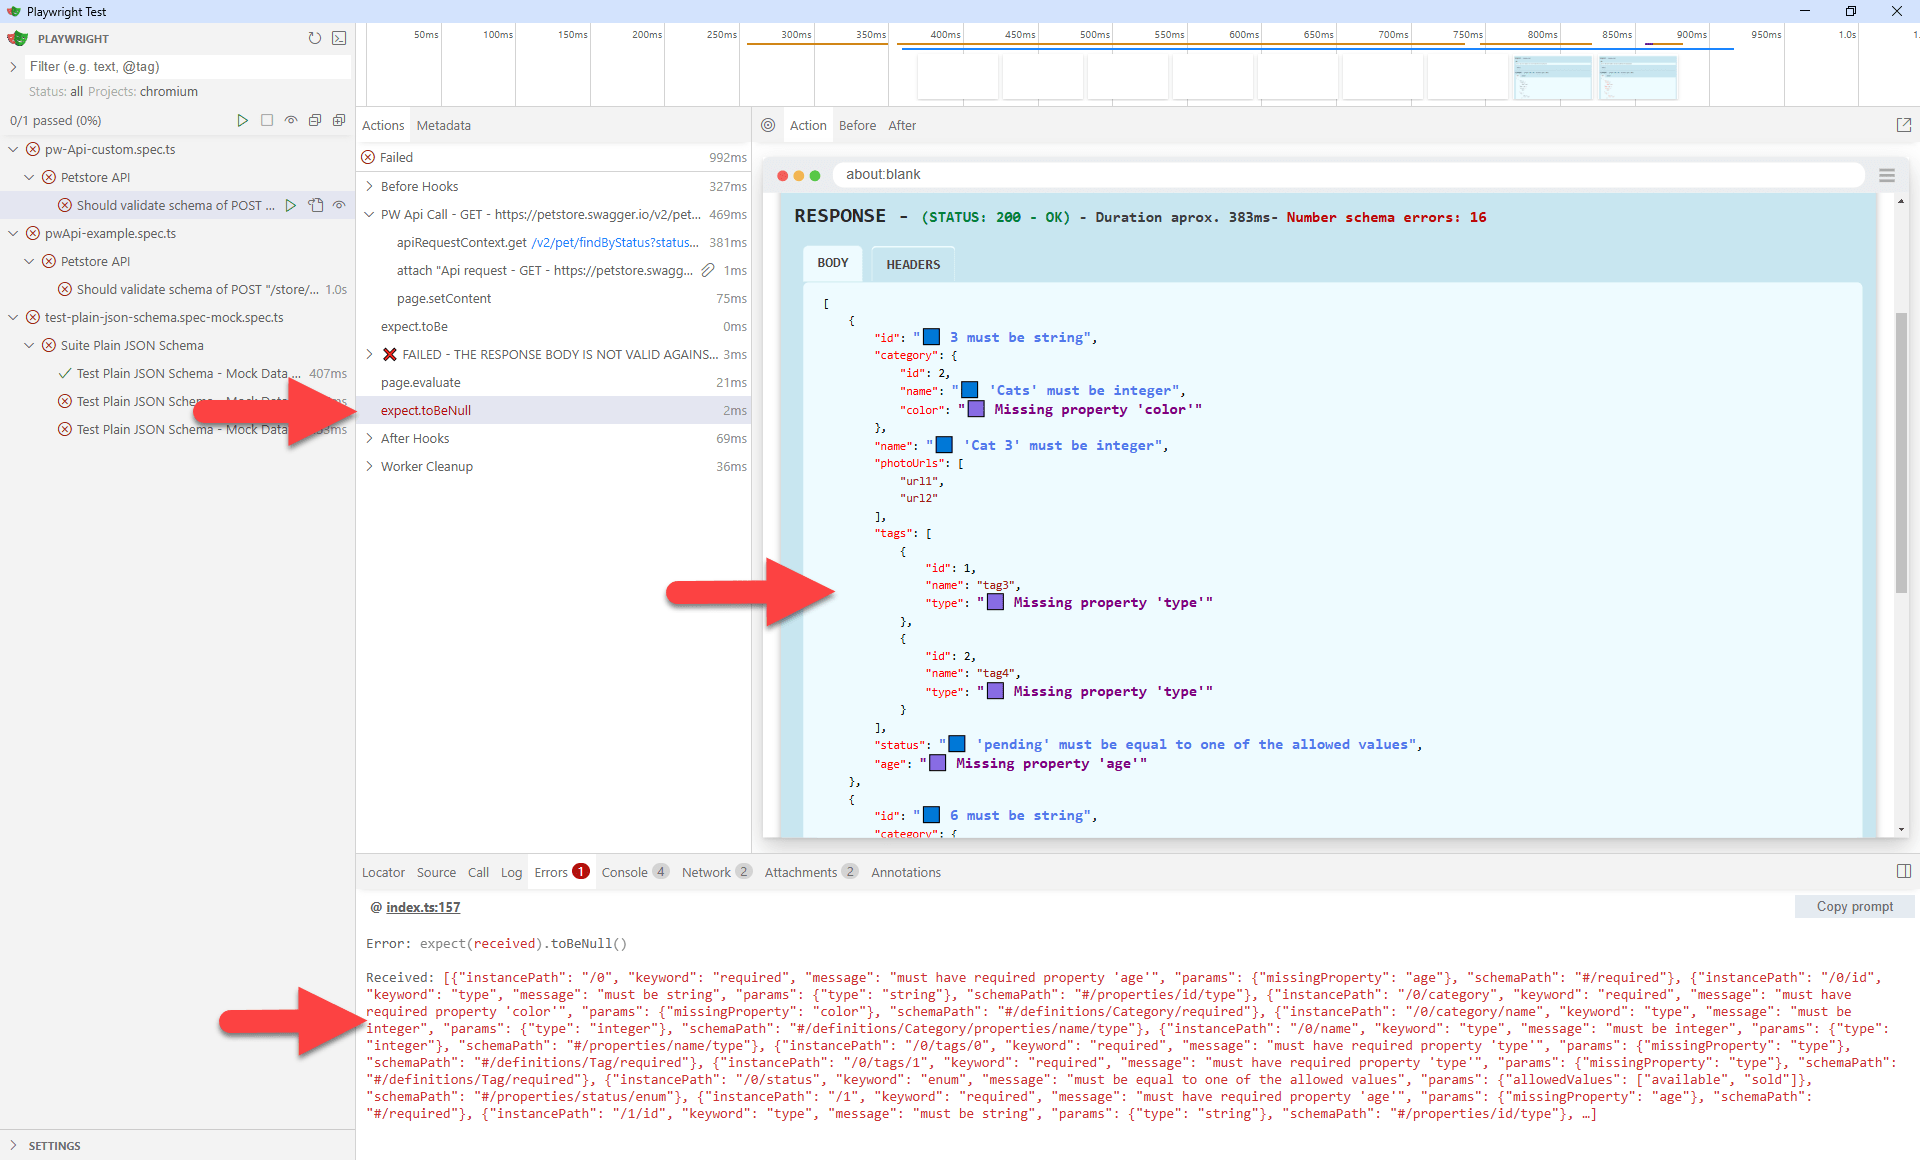The image size is (1920, 1160).
Task: Open the hamburger menu in the response viewer
Action: (1887, 175)
